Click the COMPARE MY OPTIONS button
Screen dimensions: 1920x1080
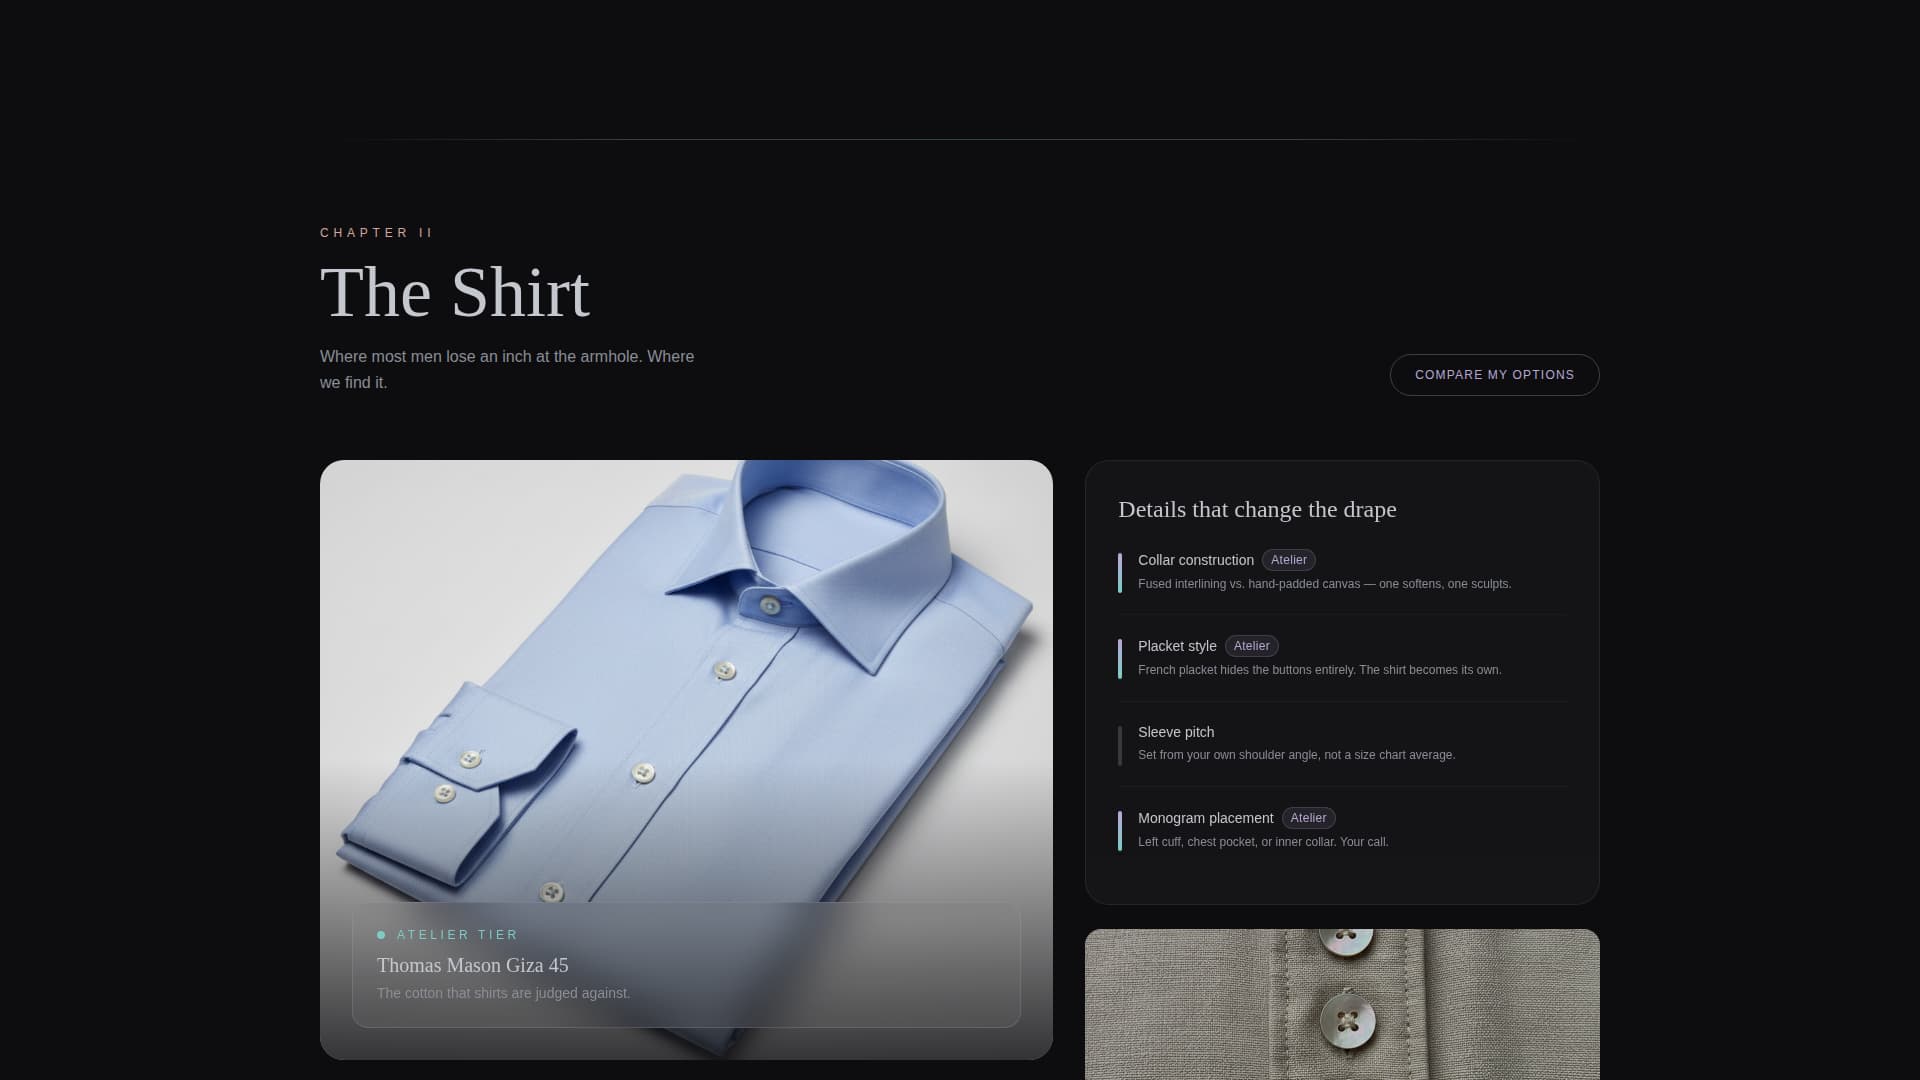coord(1494,375)
